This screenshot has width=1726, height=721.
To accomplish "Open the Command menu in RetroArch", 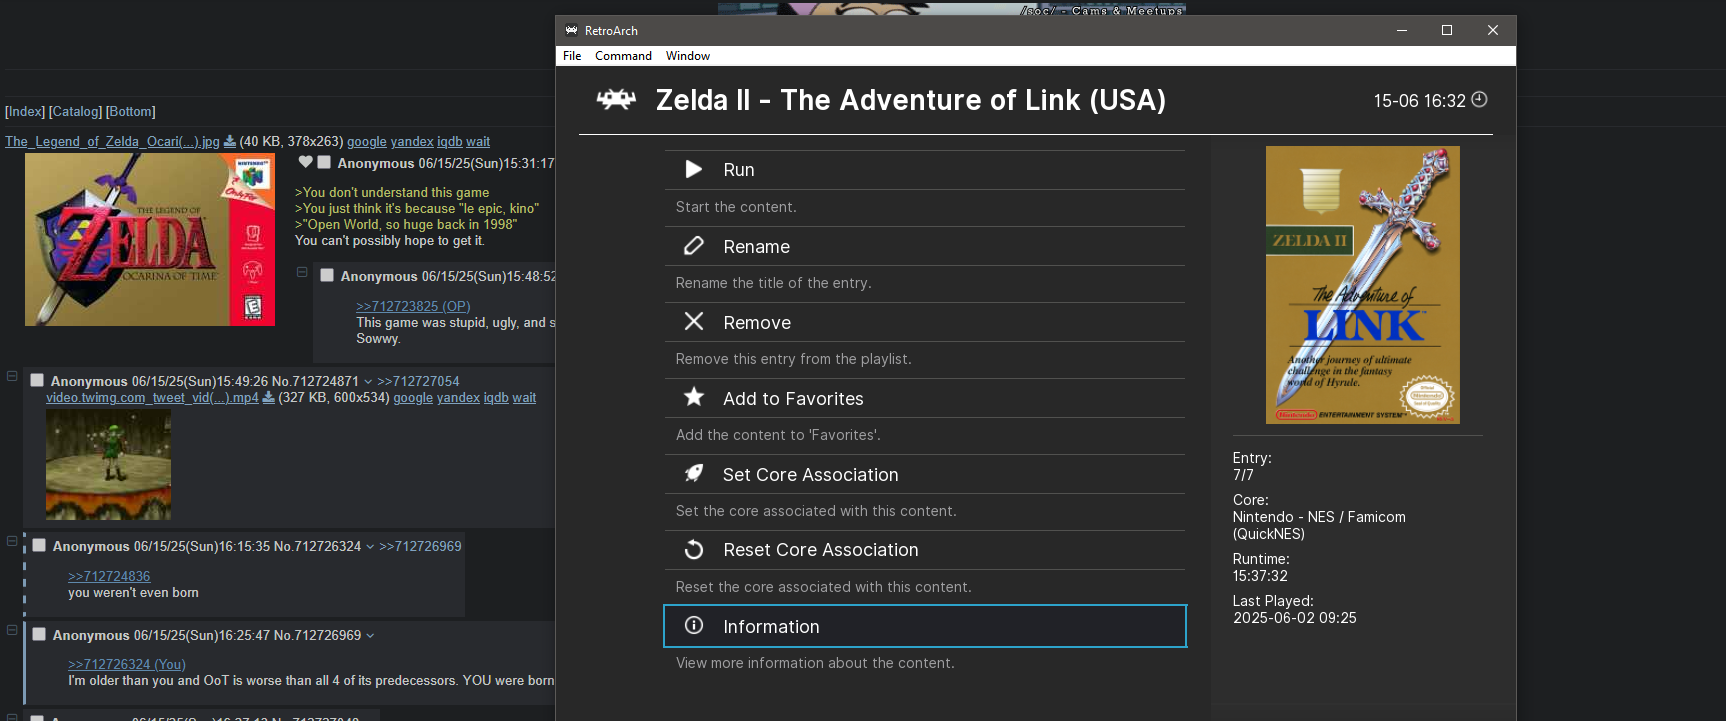I will click(x=623, y=56).
